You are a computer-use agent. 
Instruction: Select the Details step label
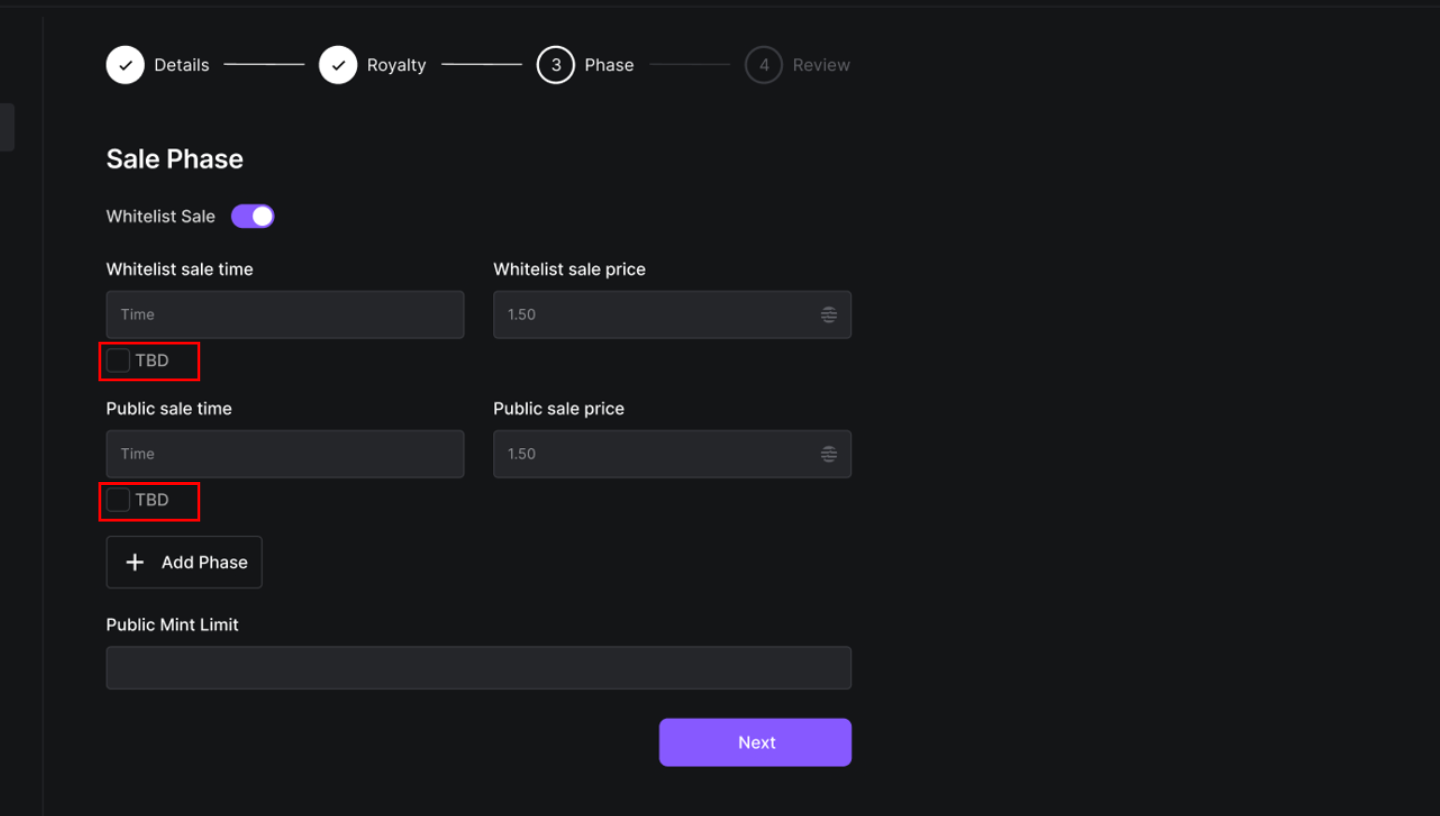tap(181, 65)
